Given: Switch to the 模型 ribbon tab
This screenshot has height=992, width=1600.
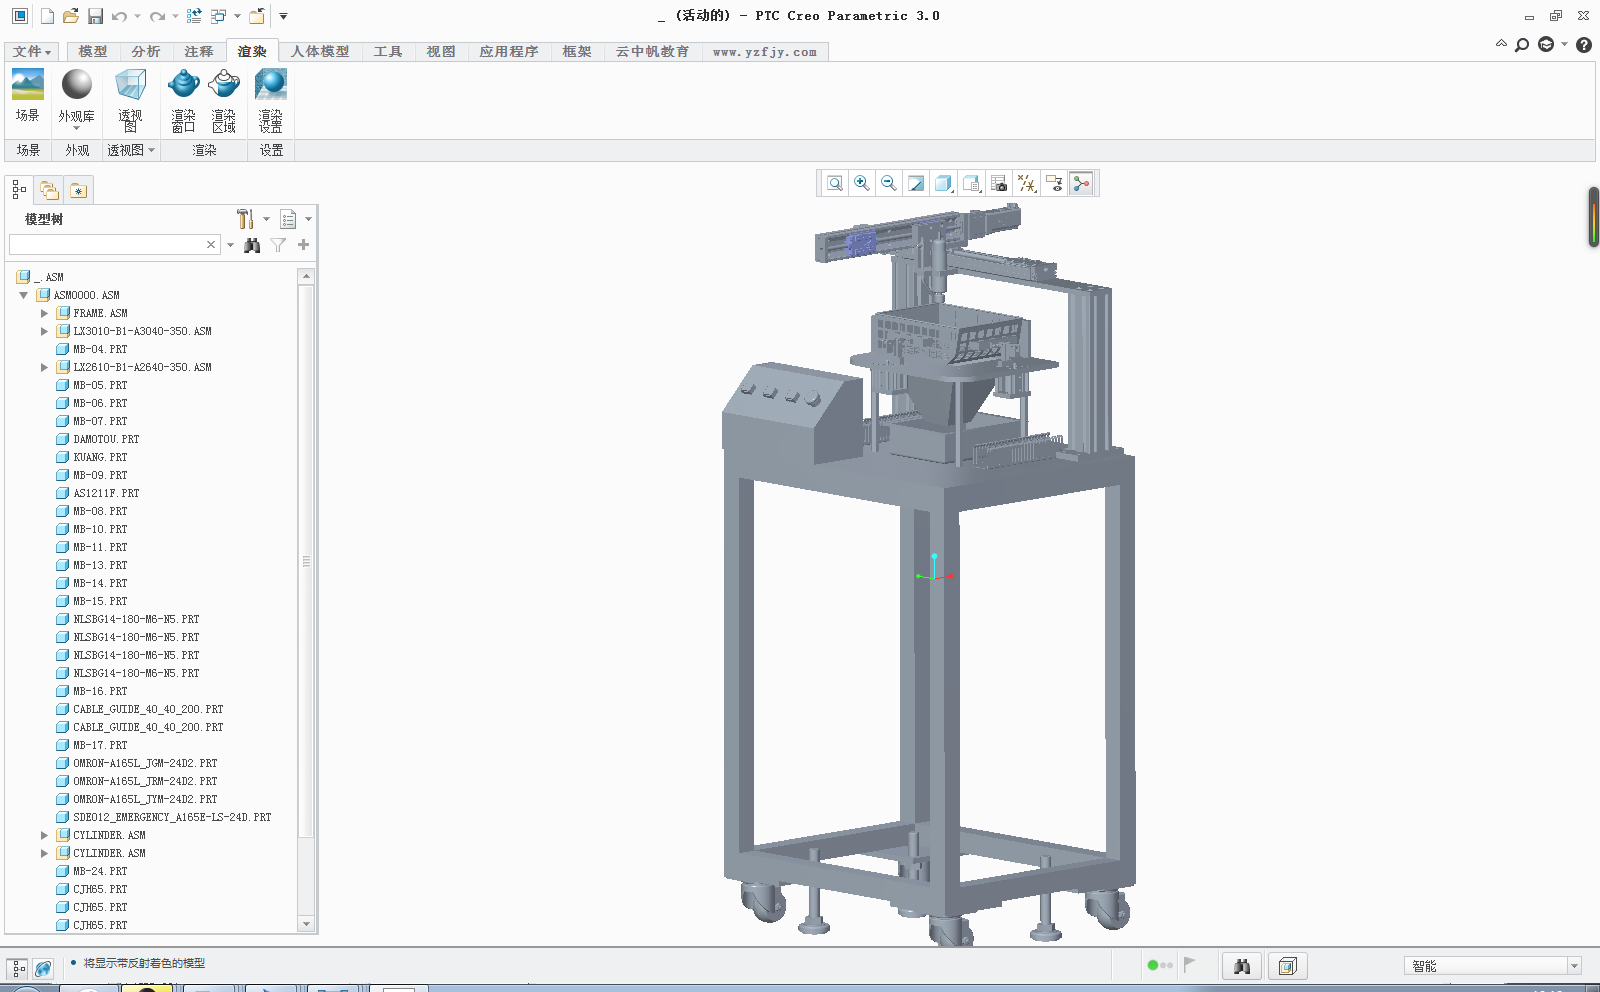Looking at the screenshot, I should [92, 52].
